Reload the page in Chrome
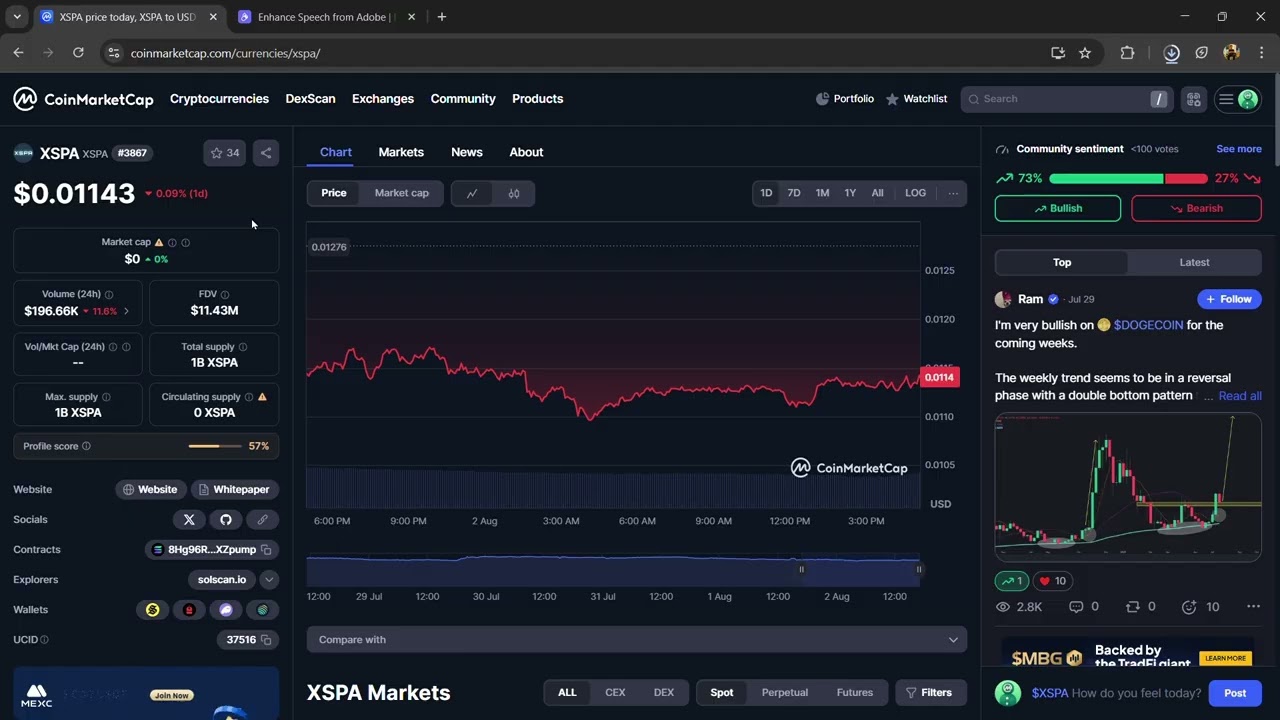 (78, 53)
